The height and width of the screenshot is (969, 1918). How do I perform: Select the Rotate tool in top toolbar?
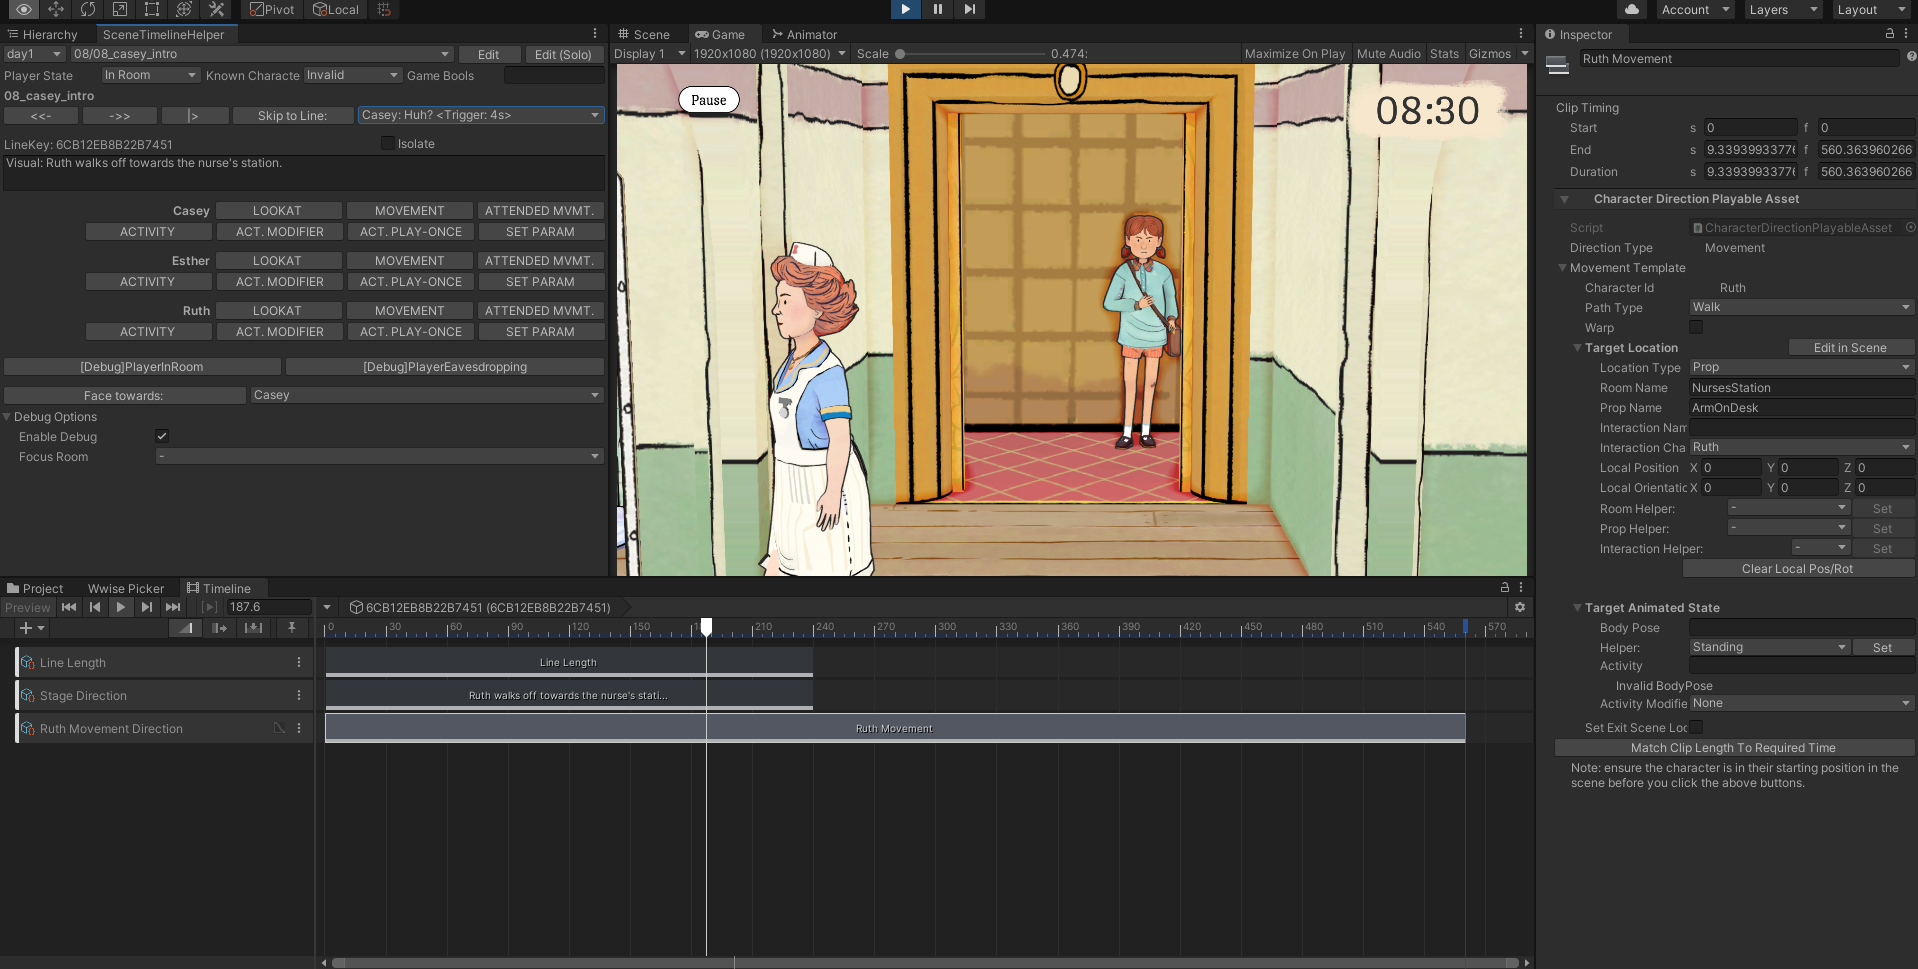pyautogui.click(x=87, y=9)
